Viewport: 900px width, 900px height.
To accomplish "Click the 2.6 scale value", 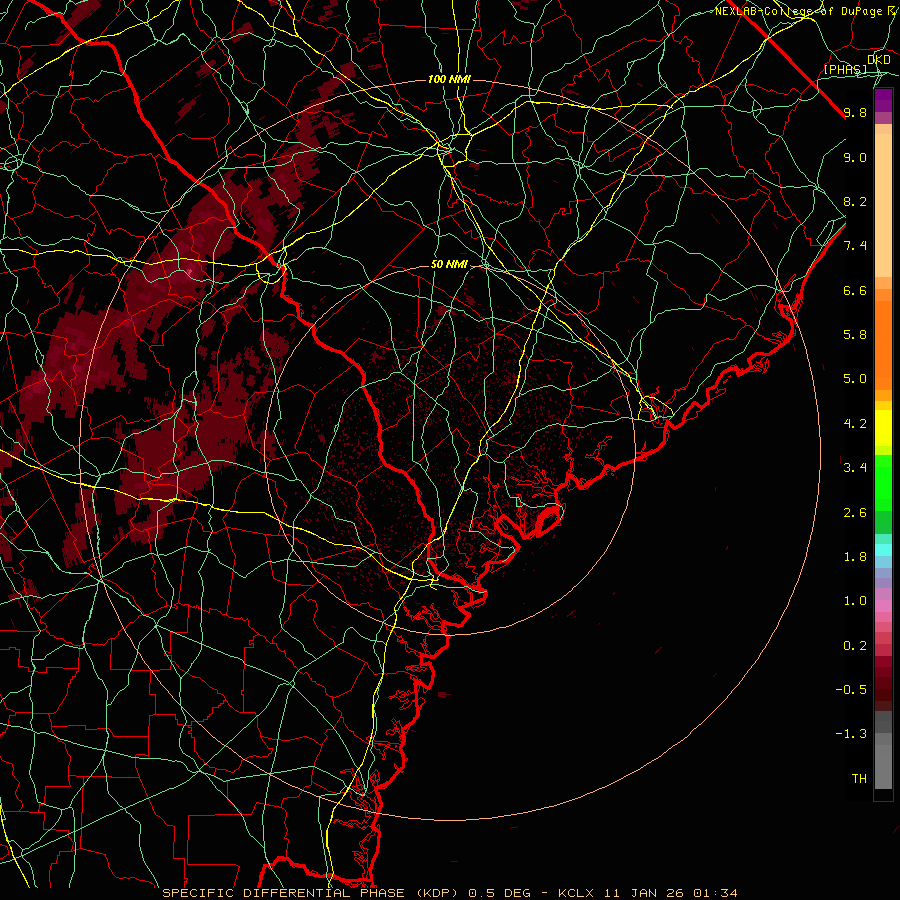I will [x=855, y=513].
